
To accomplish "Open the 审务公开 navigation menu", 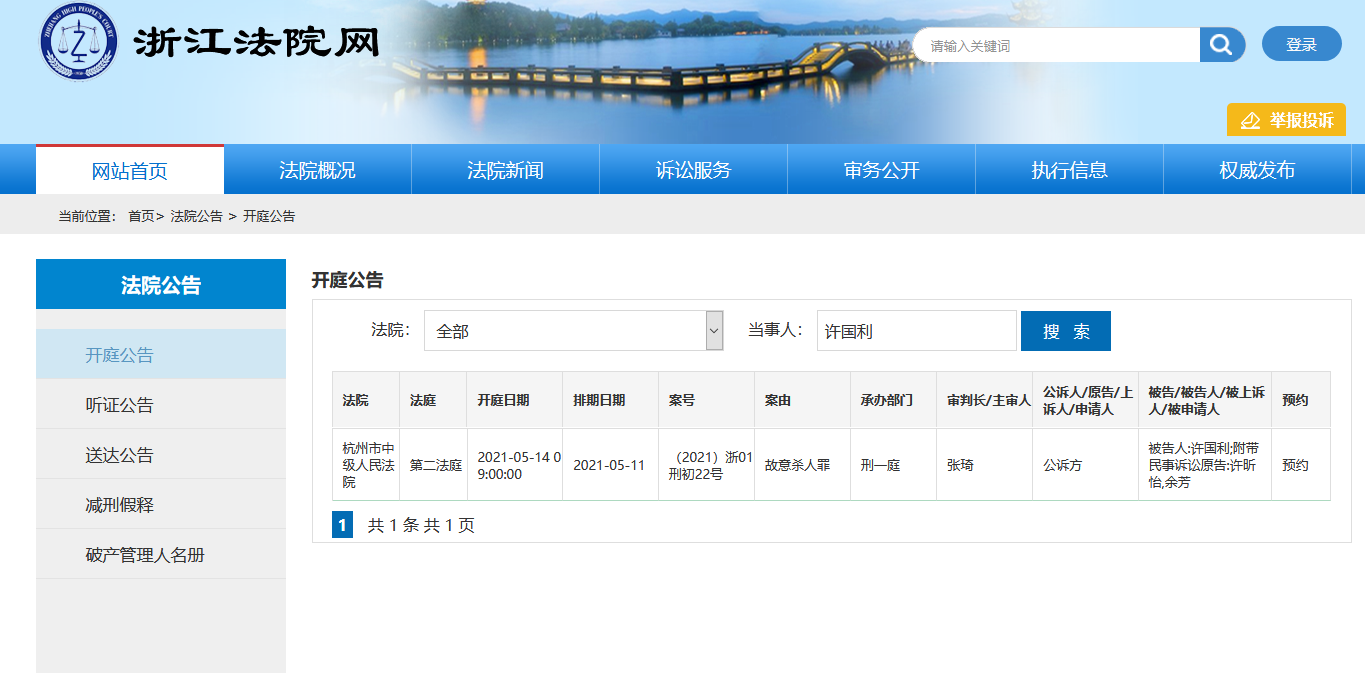I will coord(881,170).
